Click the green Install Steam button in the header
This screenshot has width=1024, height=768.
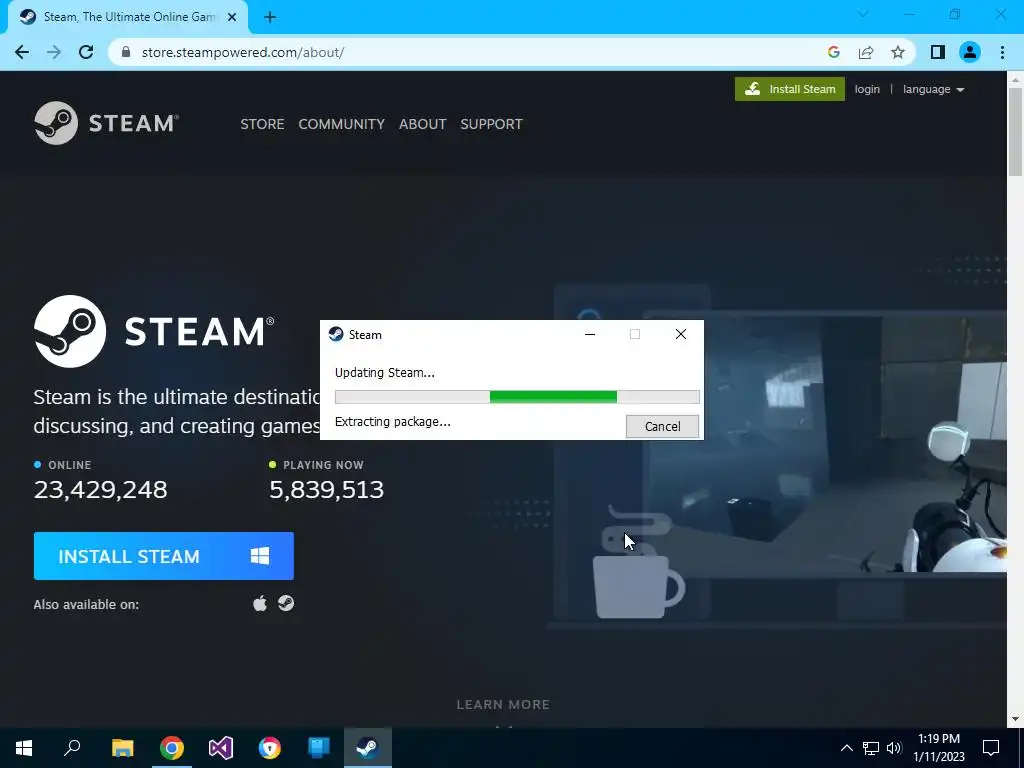[790, 89]
